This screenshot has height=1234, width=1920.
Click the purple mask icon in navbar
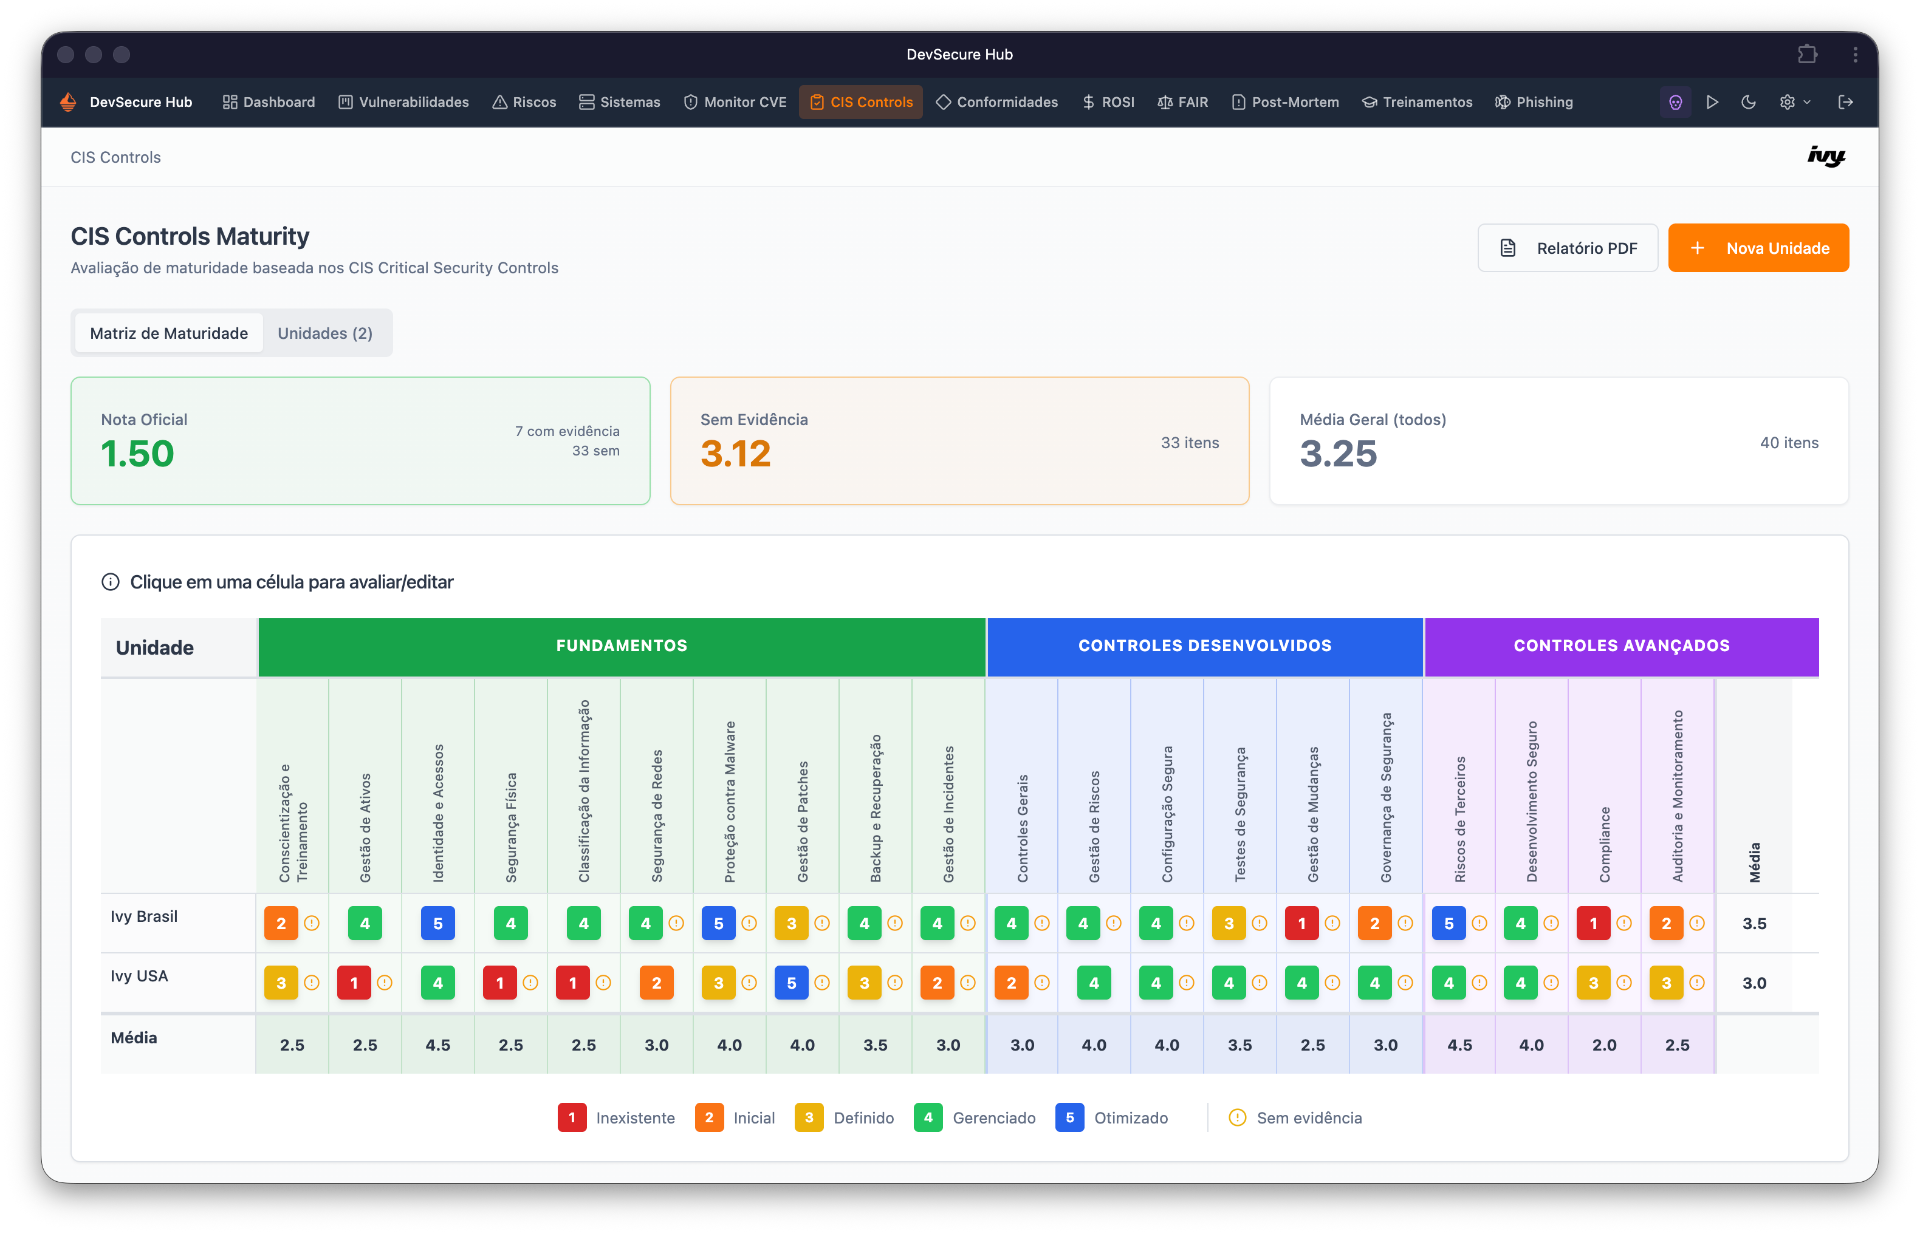[x=1676, y=102]
